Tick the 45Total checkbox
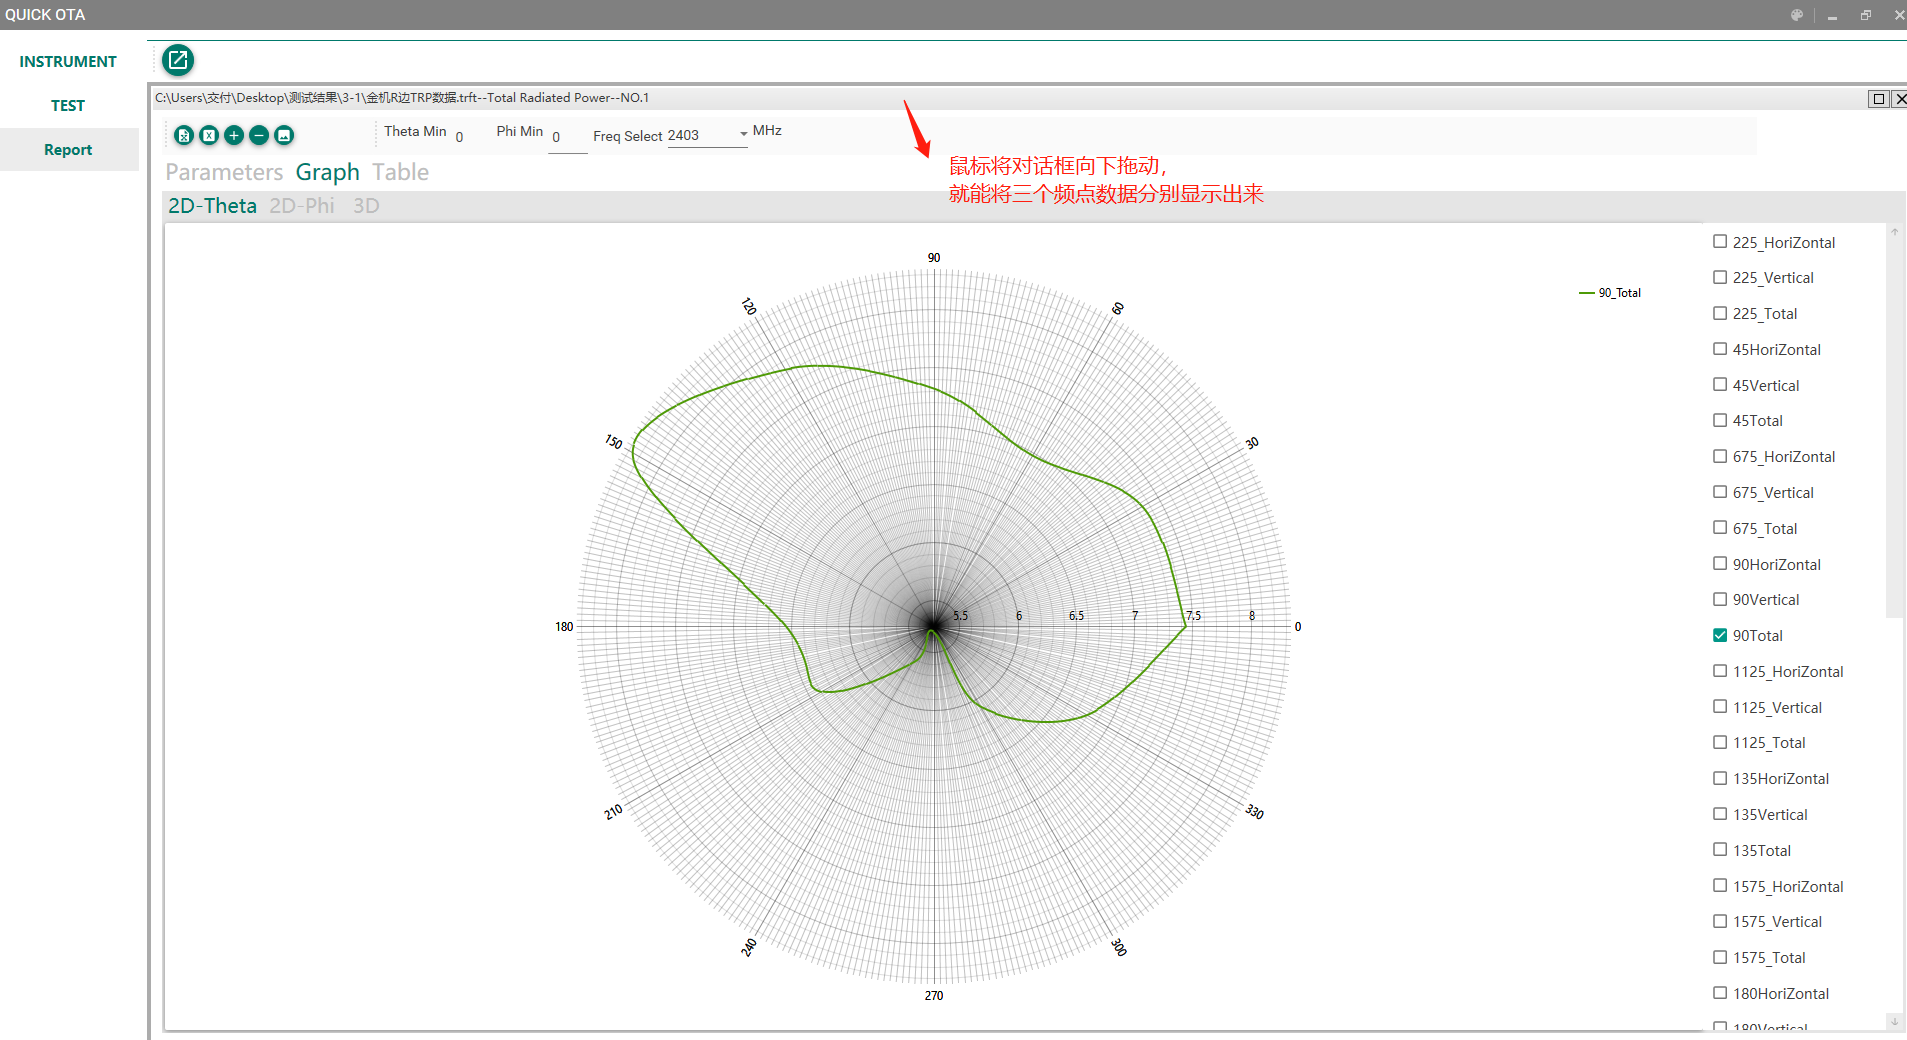This screenshot has height=1040, width=1907. pos(1720,420)
